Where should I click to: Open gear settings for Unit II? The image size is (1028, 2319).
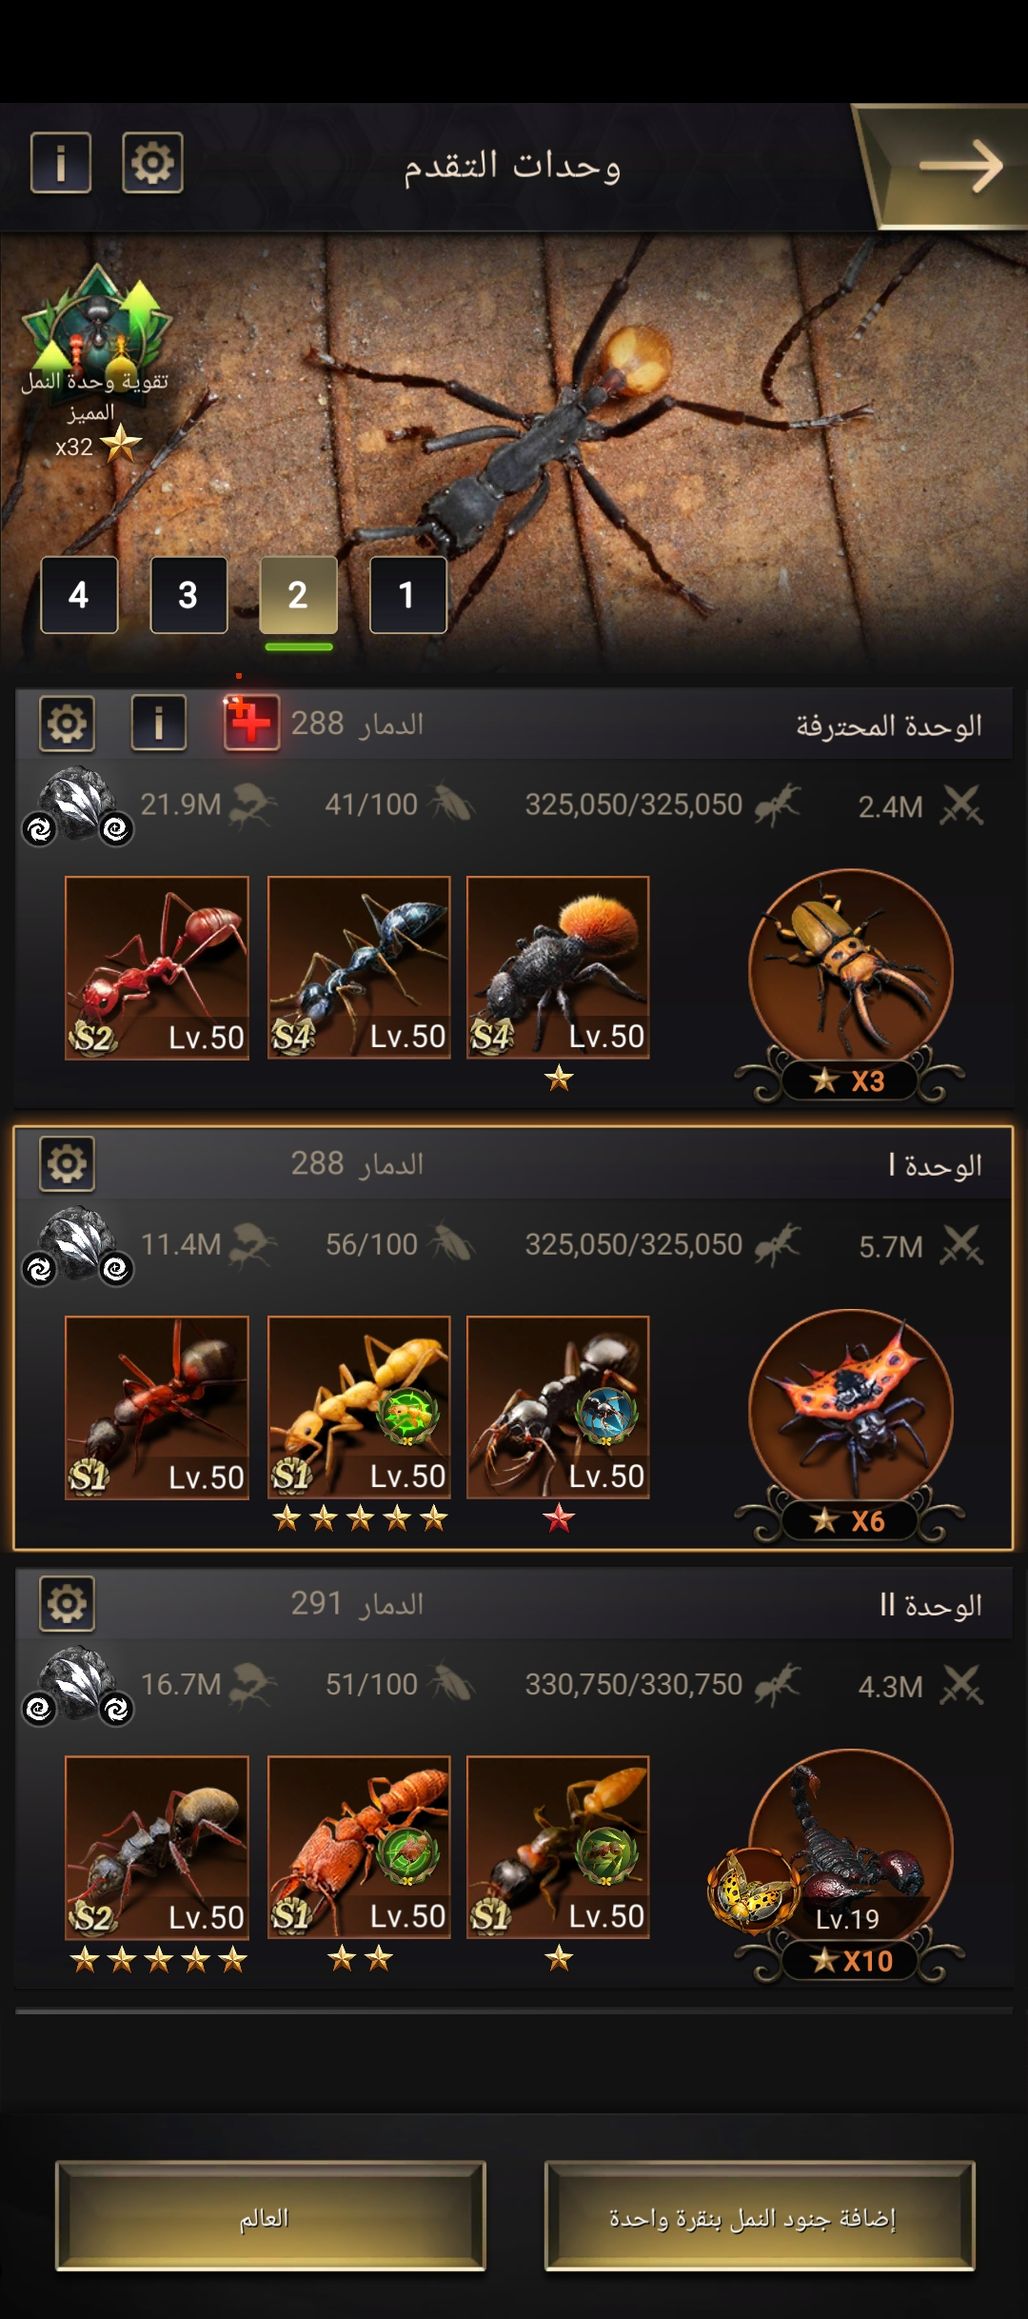(67, 1603)
